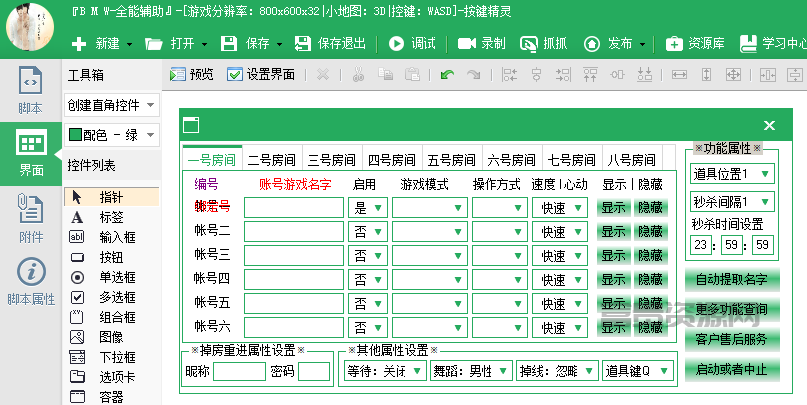Open 启用 dropdown for first account row
Image resolution: width=807 pixels, height=405 pixels.
click(367, 208)
